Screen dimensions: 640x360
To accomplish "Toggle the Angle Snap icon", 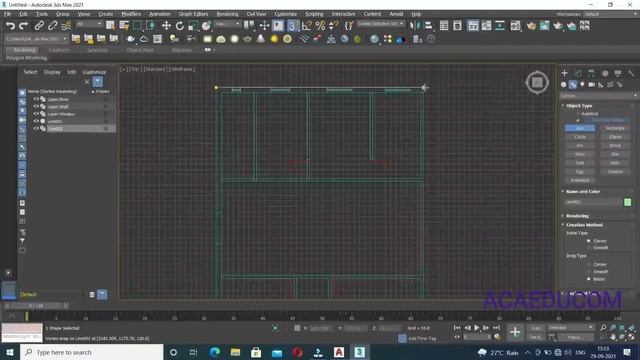I will click(x=307, y=26).
